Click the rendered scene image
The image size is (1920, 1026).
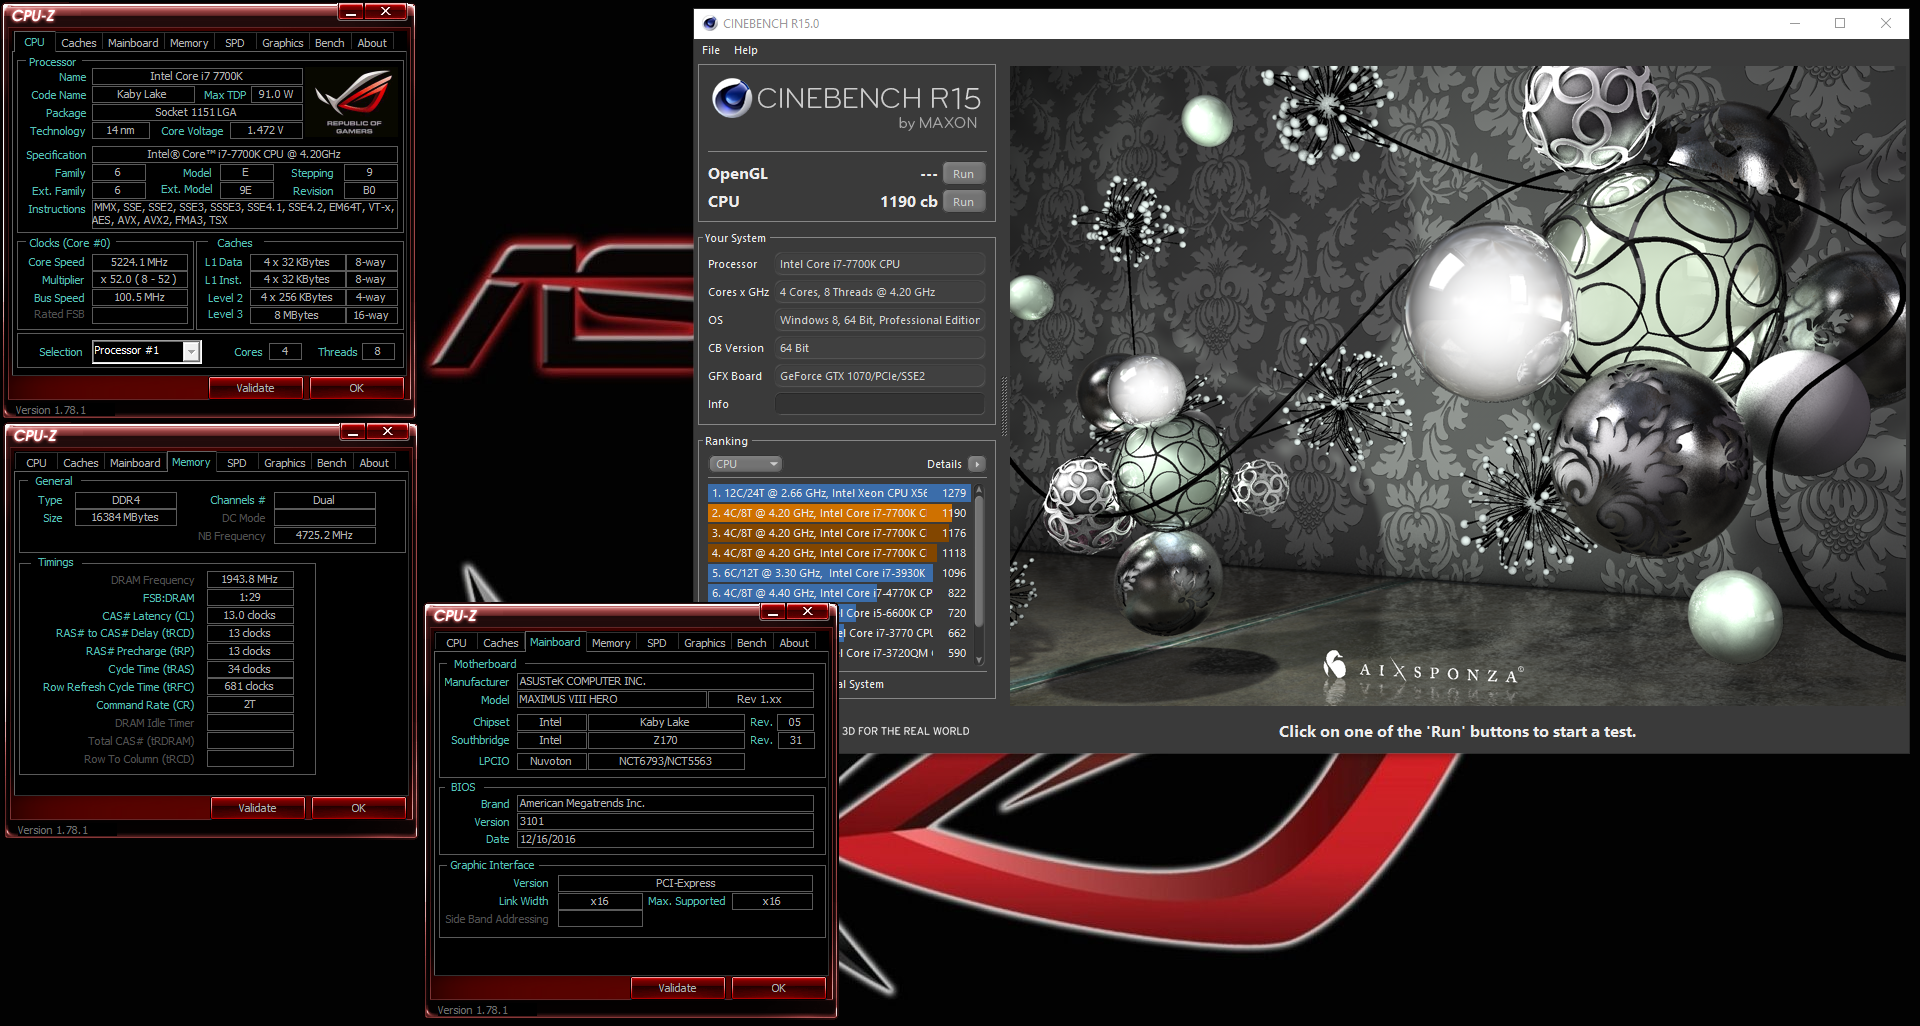coord(1458,386)
